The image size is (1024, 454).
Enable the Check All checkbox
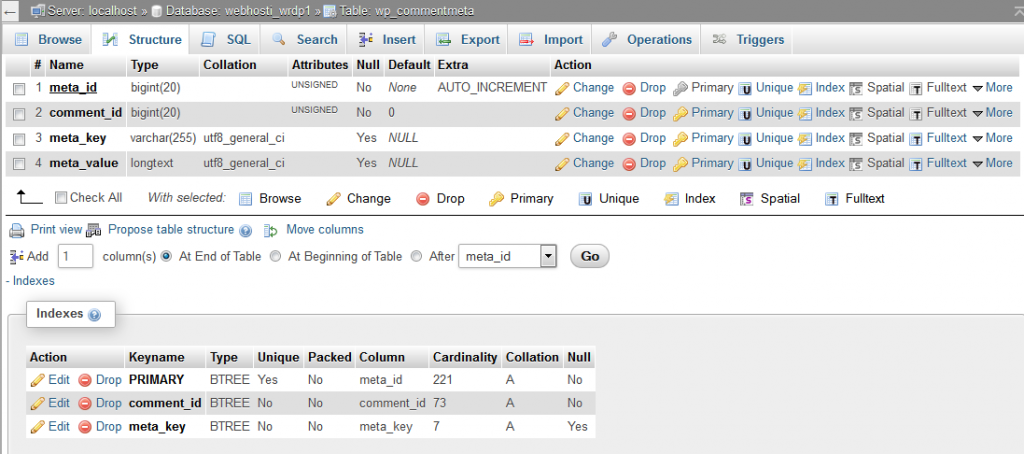61,198
